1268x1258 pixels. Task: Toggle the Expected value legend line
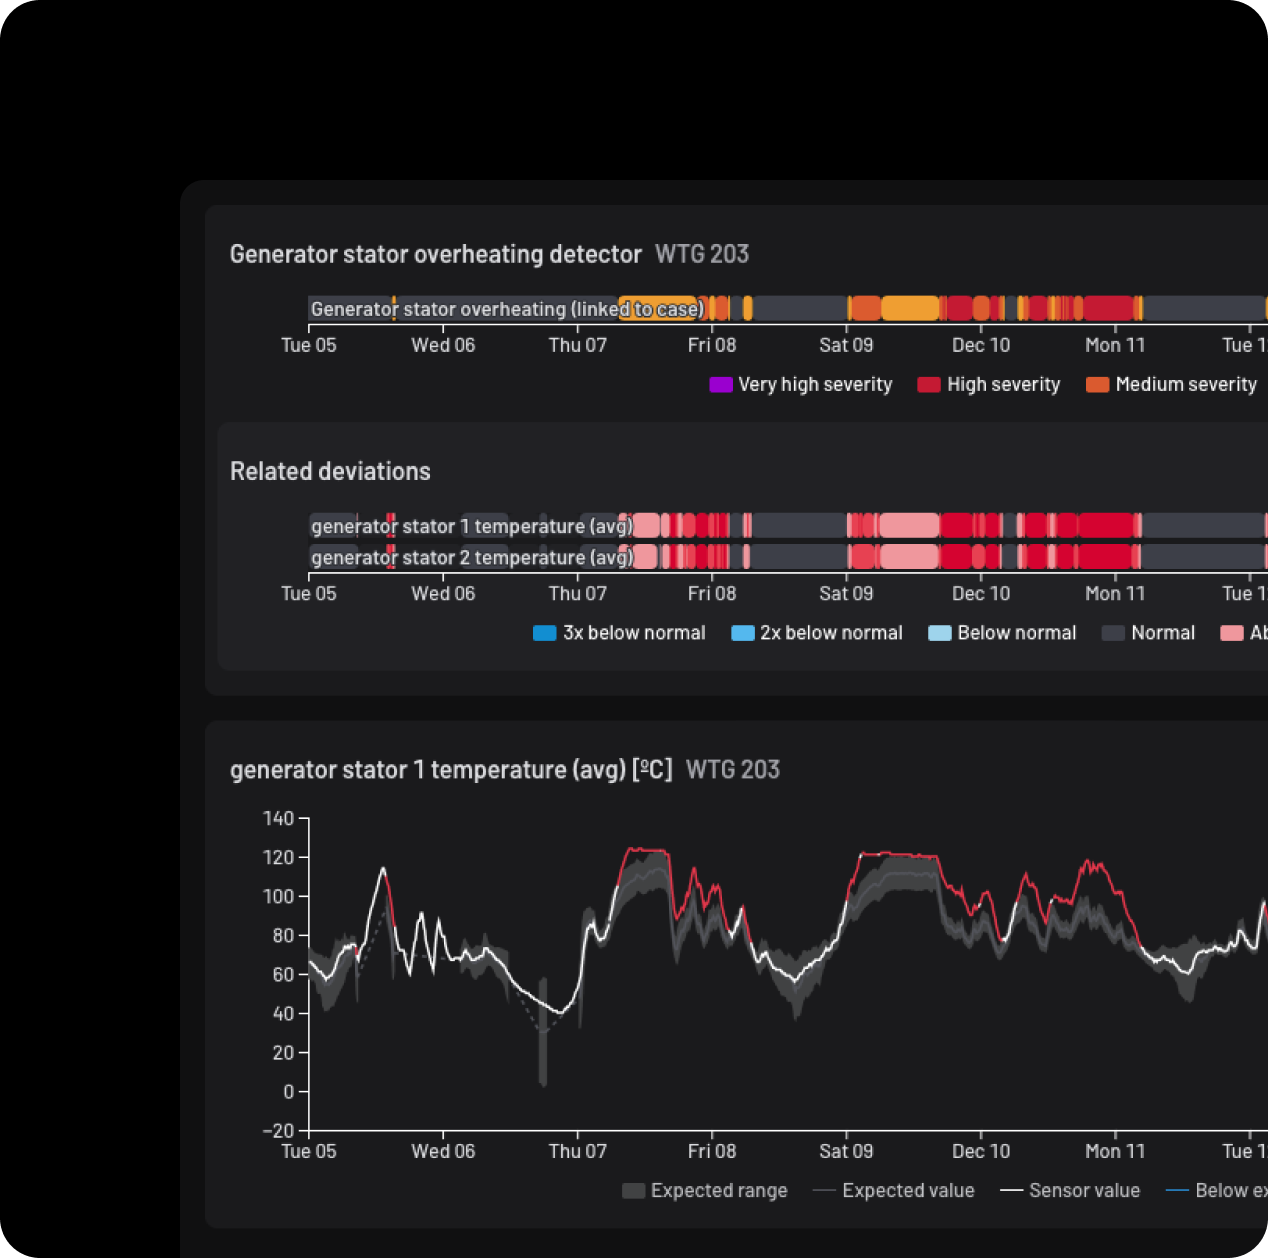[x=824, y=1191]
